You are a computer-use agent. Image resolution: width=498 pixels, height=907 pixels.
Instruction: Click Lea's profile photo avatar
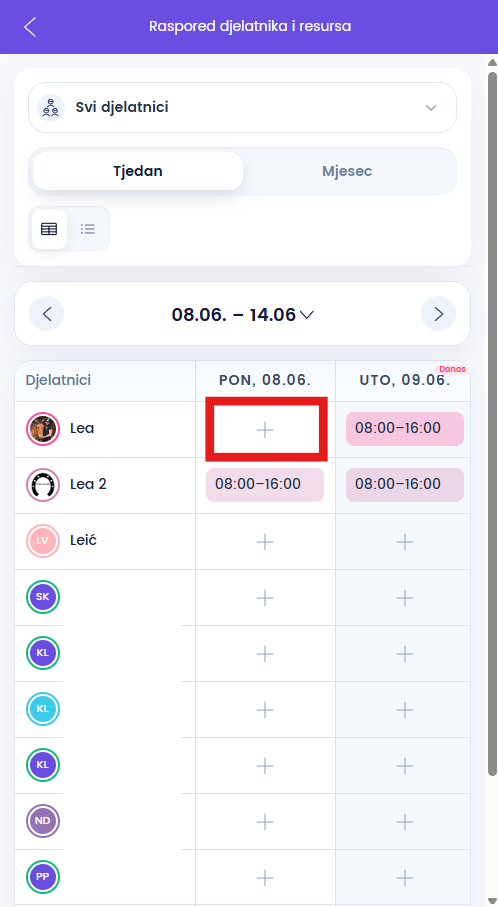click(x=43, y=429)
